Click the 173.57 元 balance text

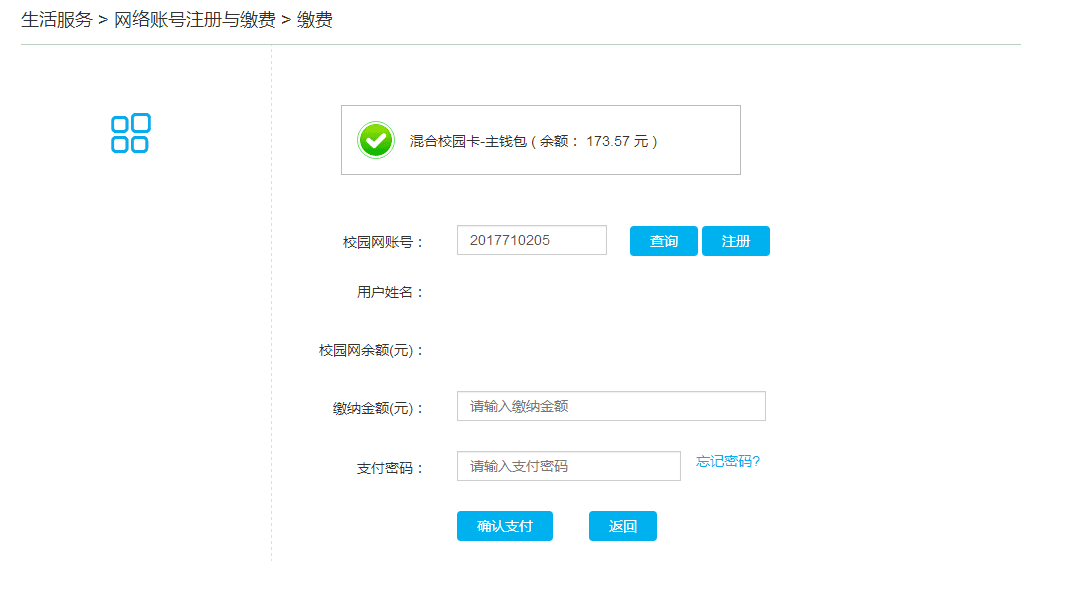[x=618, y=141]
